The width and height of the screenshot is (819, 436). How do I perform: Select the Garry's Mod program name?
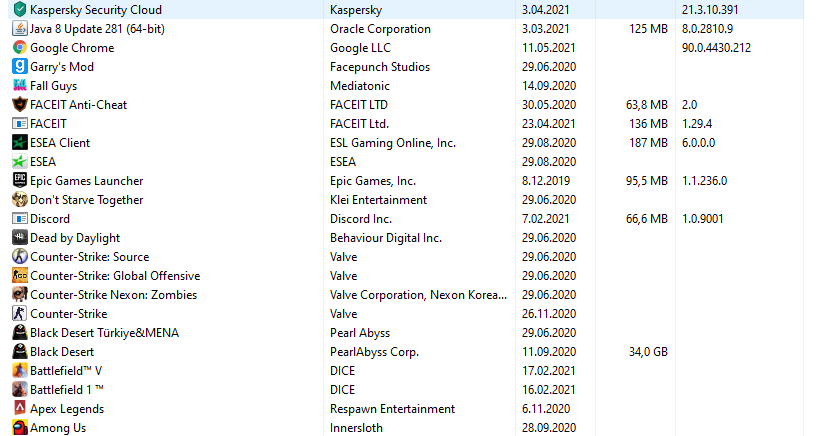pos(62,67)
